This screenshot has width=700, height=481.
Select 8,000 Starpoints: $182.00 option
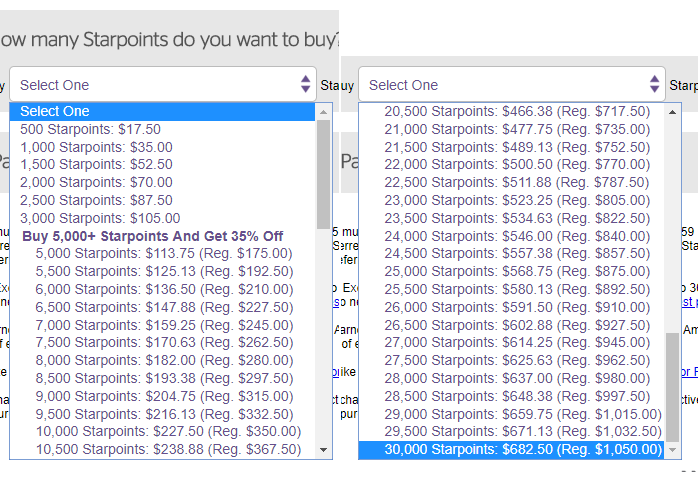[162, 360]
